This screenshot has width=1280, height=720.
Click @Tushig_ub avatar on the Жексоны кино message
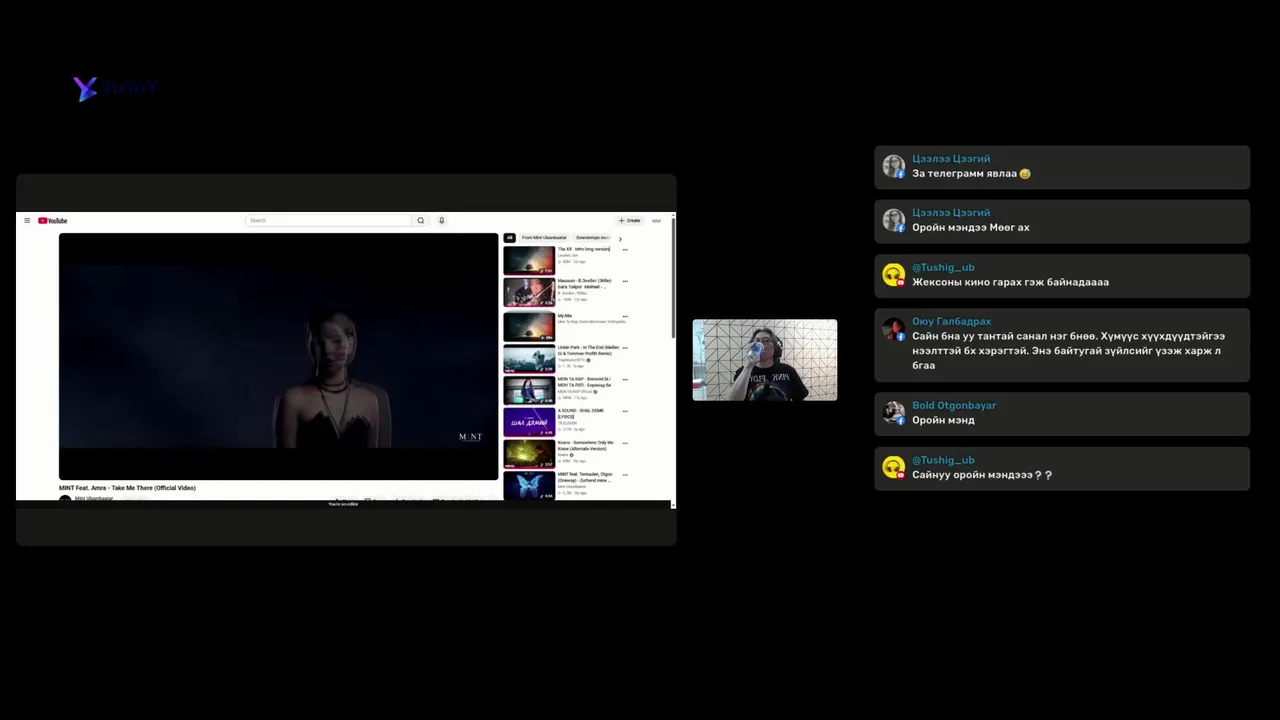pyautogui.click(x=893, y=274)
